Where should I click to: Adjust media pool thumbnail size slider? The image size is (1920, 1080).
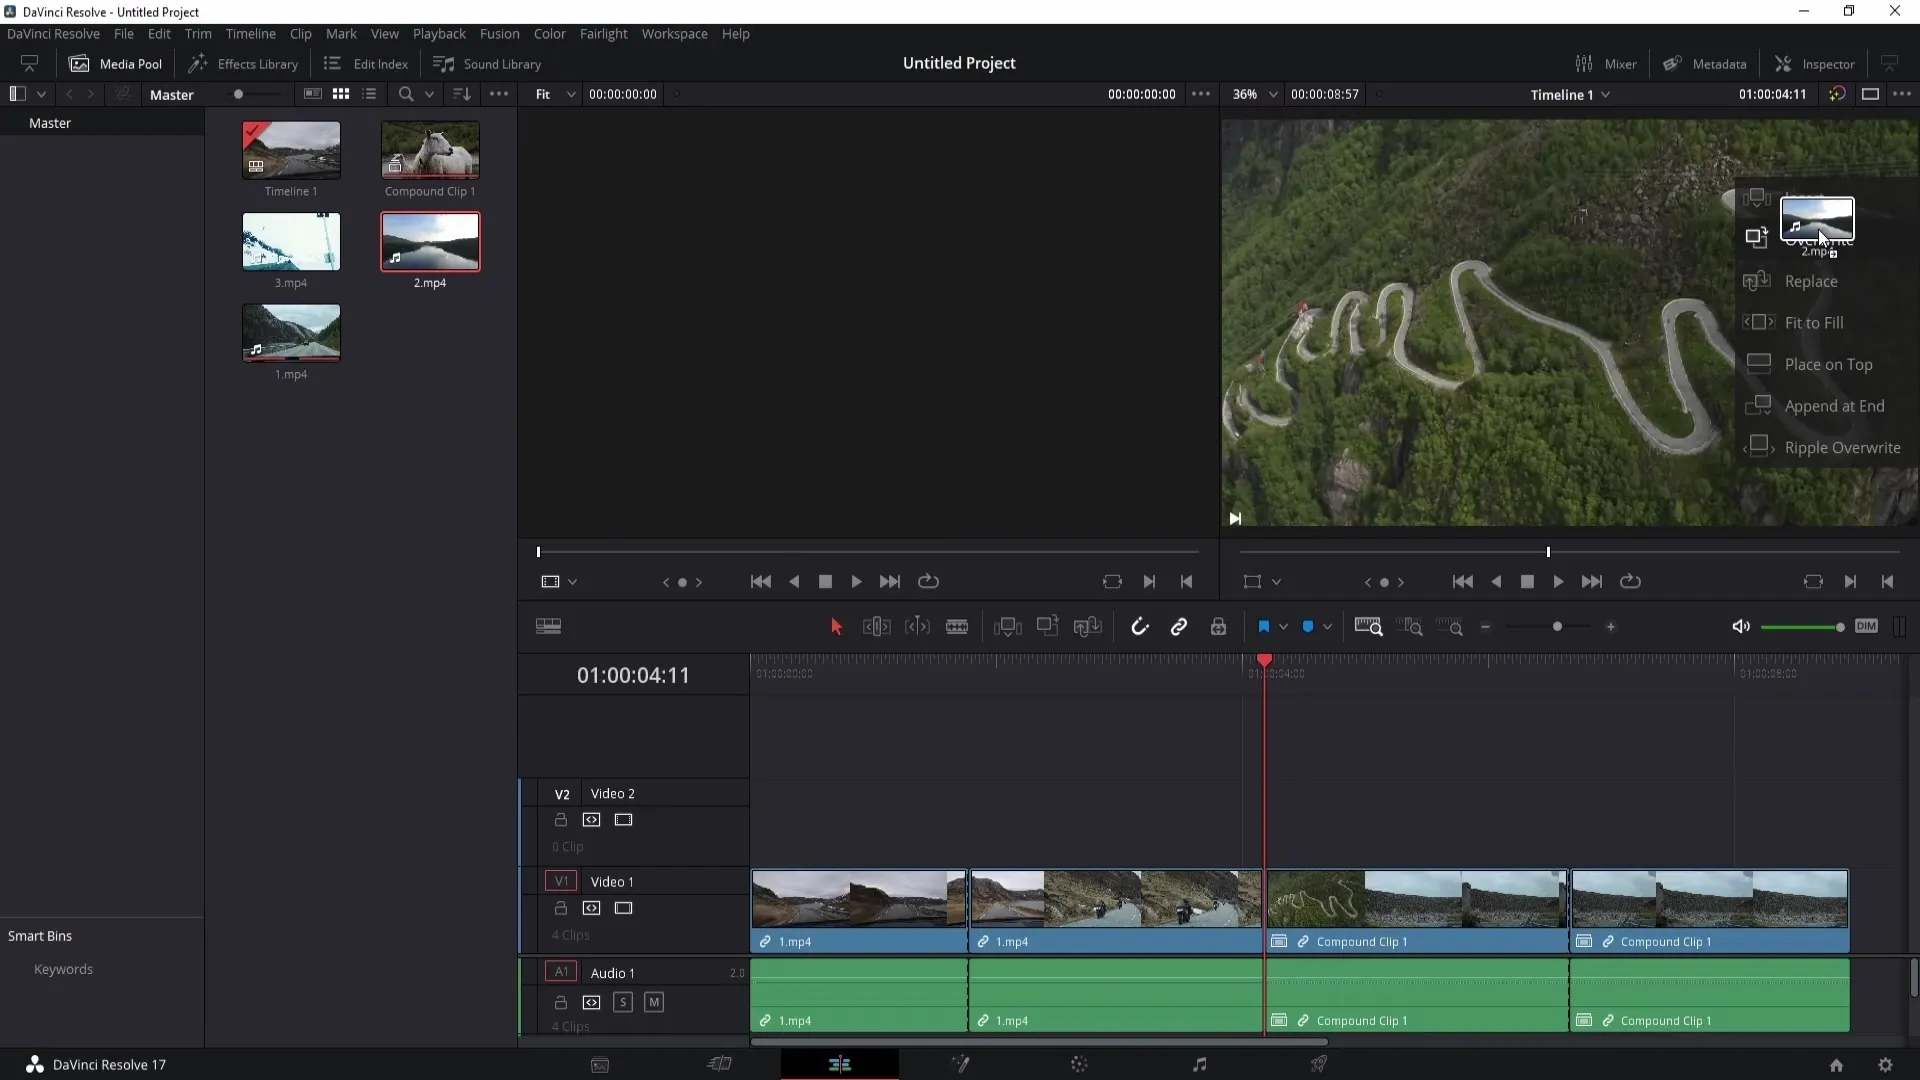point(238,94)
